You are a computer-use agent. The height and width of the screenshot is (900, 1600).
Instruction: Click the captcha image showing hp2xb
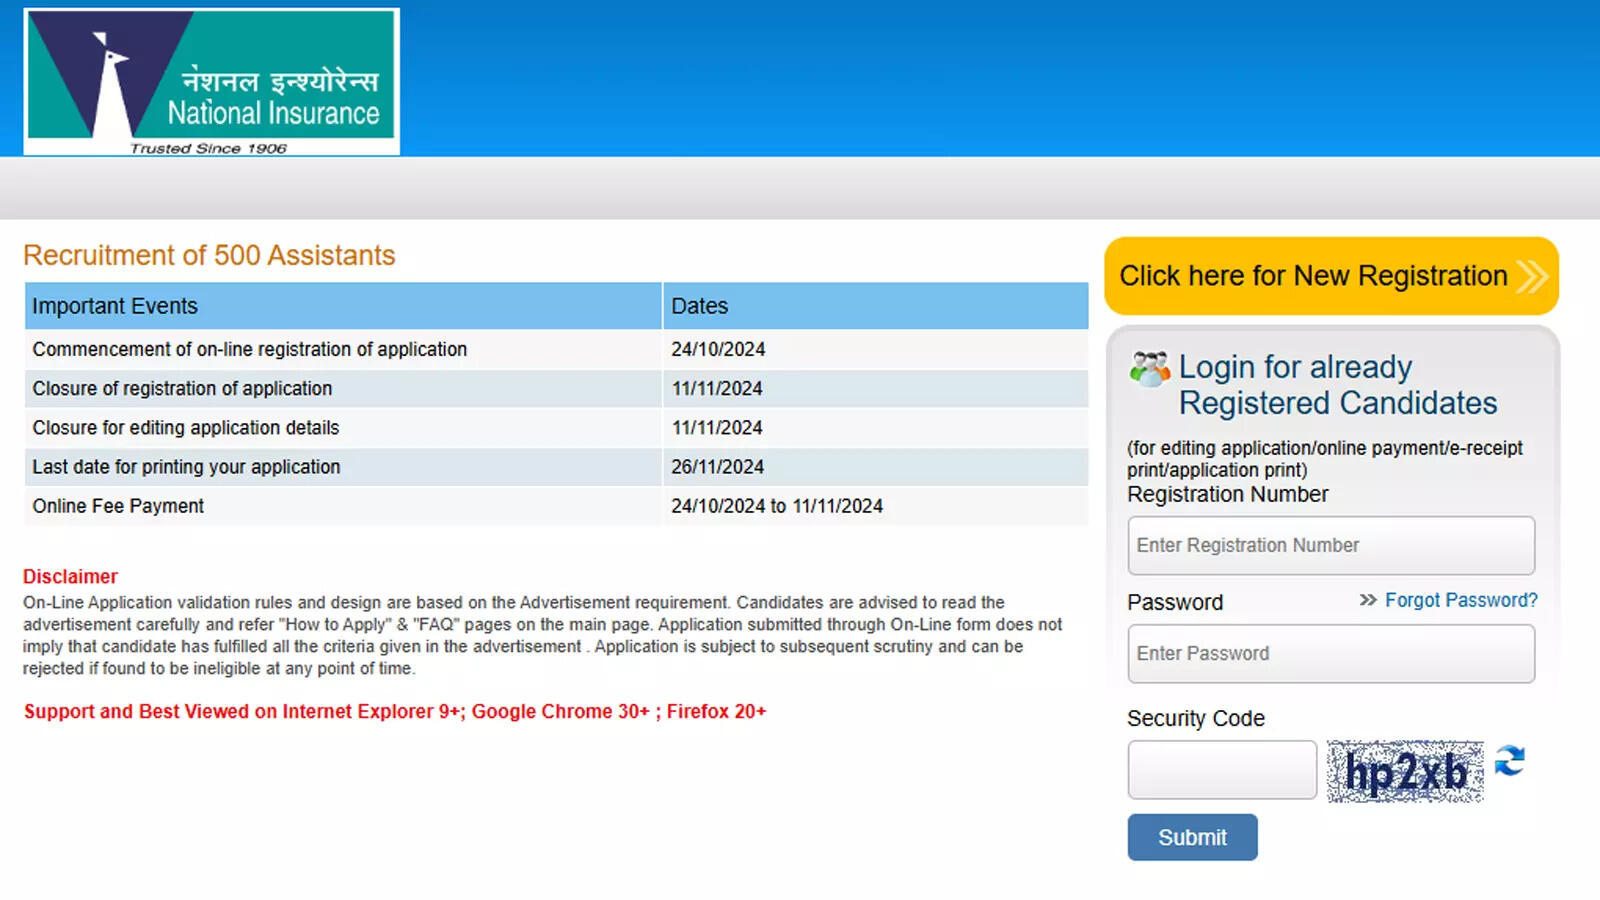1405,770
